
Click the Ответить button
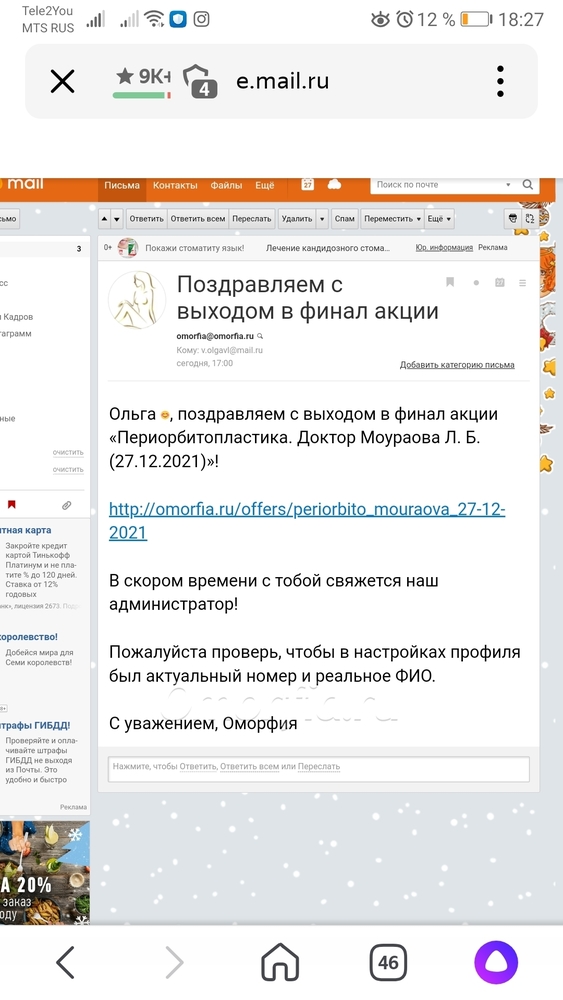pos(147,219)
